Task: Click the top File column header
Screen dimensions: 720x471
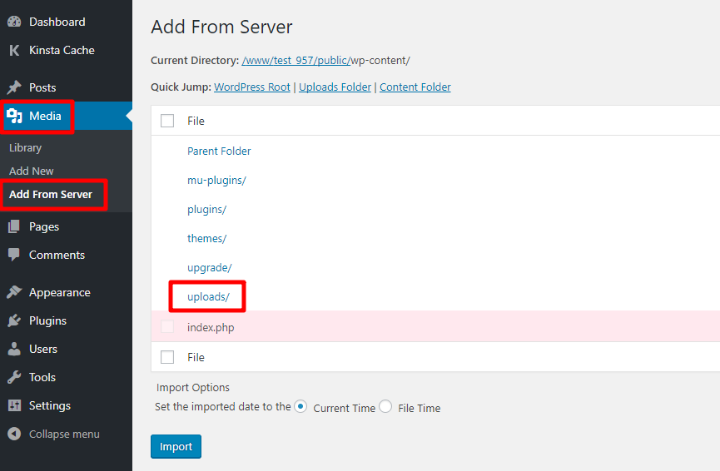Action: (196, 121)
